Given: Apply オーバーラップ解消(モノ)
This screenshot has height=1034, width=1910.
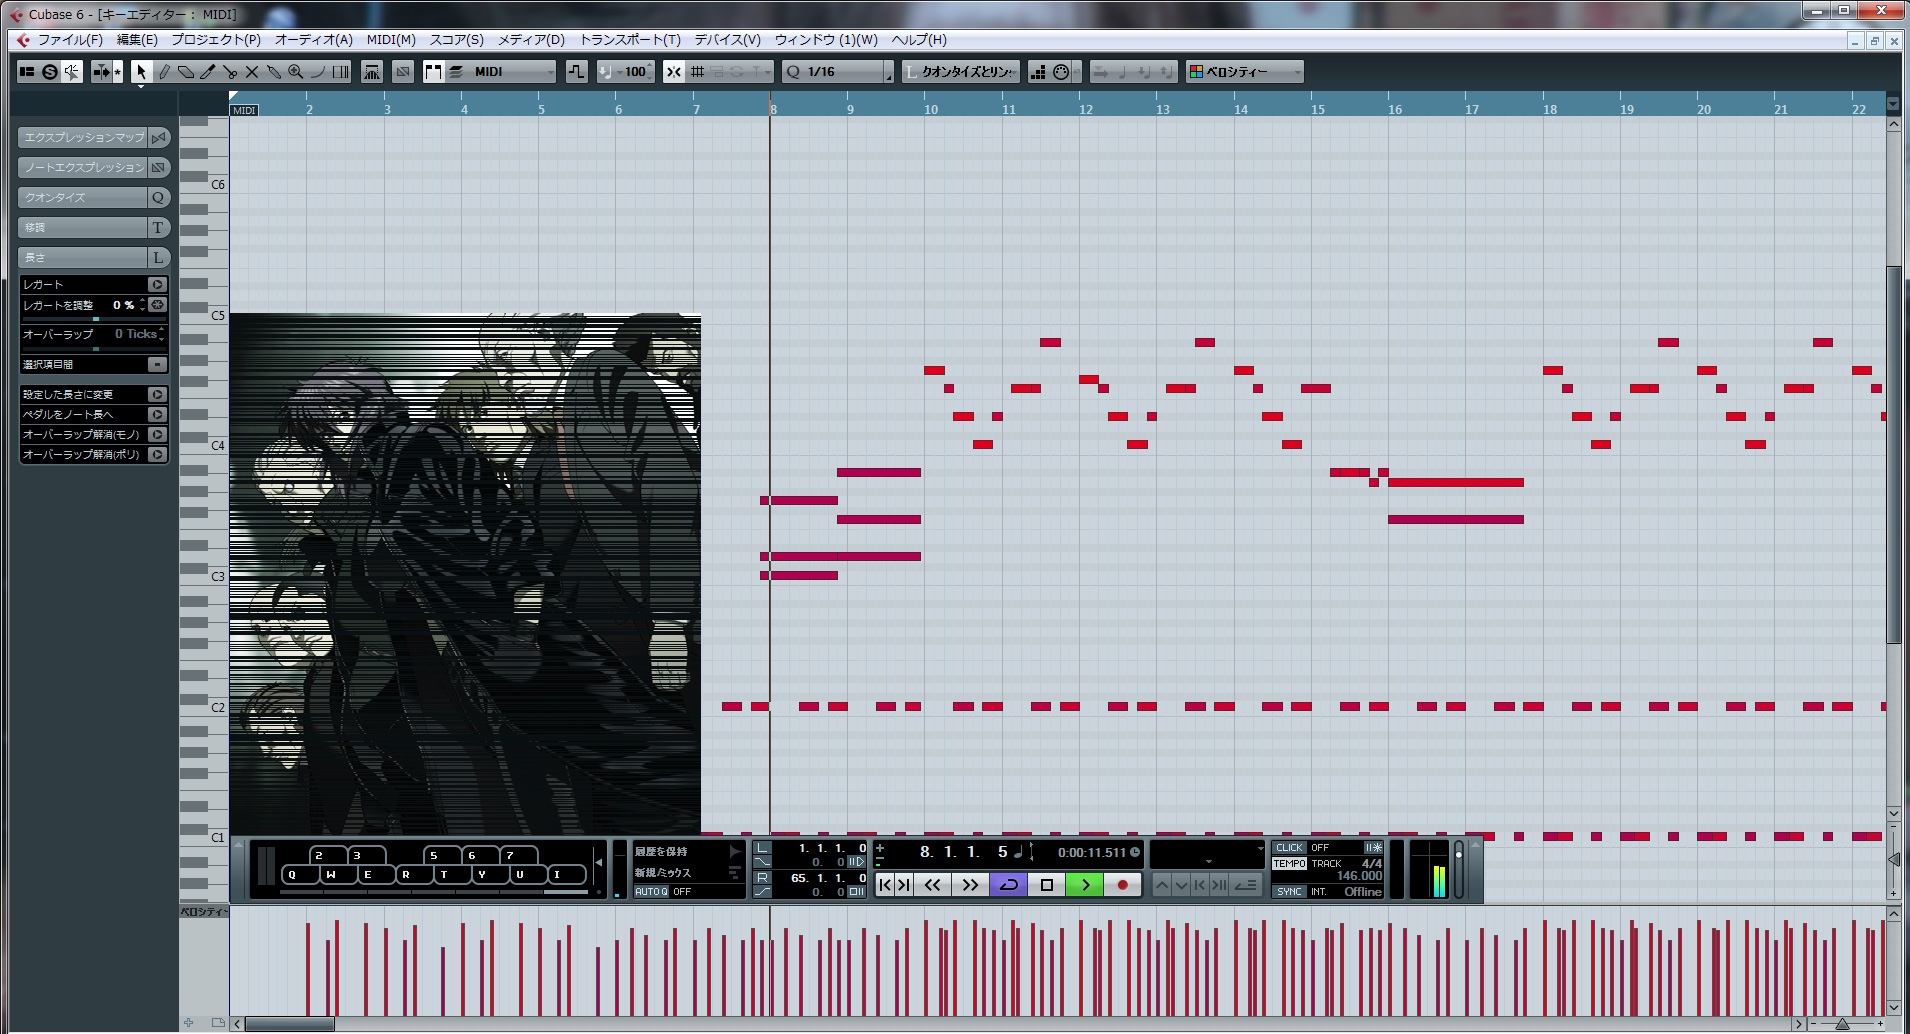Looking at the screenshot, I should [157, 434].
